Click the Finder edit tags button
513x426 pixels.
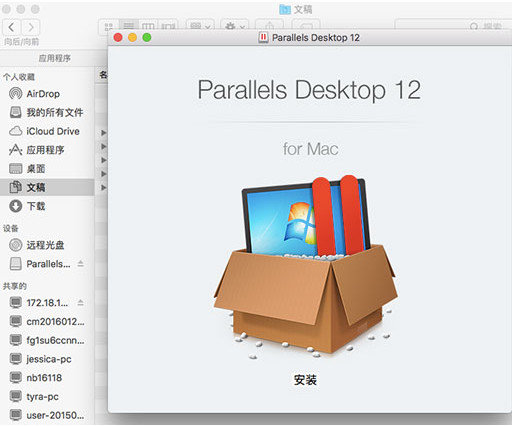[x=306, y=26]
